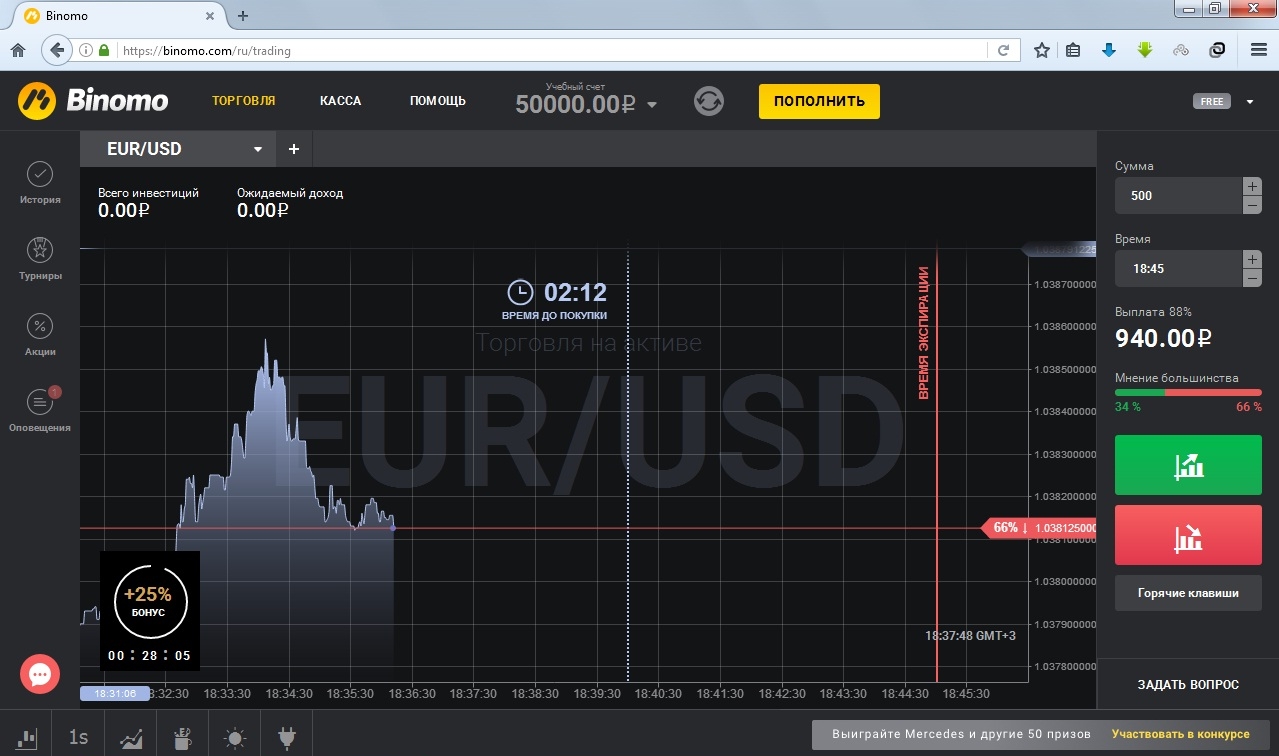This screenshot has height=756, width=1279.
Task: Click the Binomo logo
Action: click(x=93, y=100)
